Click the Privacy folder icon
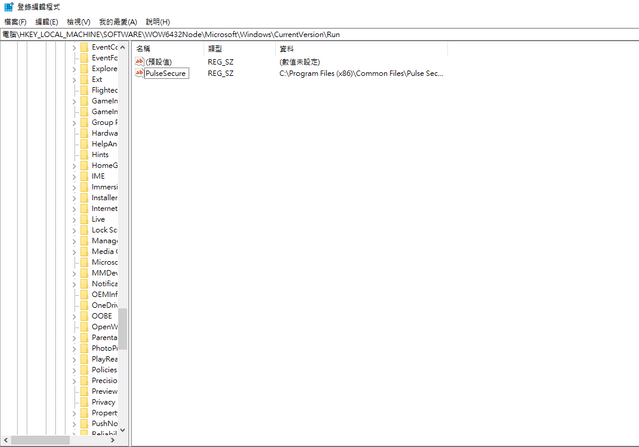639x447 pixels. [x=84, y=402]
